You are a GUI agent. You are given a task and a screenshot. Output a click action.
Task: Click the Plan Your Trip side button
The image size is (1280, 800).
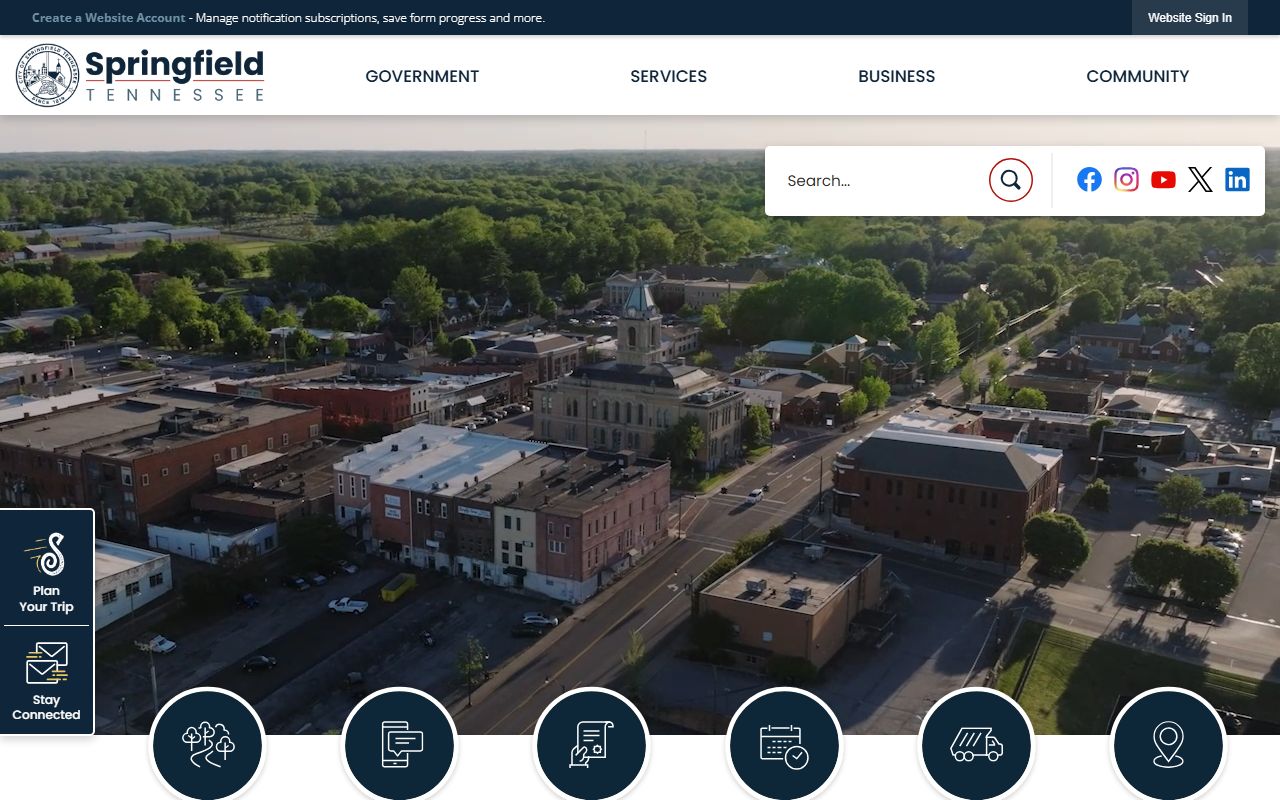(47, 572)
